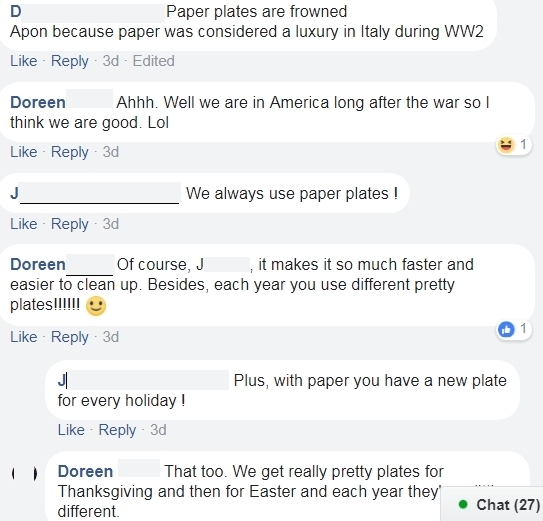Image resolution: width=543 pixels, height=521 pixels.
Task: Like Doreen's 'Of course' faster cleanup comment
Action: (24, 337)
